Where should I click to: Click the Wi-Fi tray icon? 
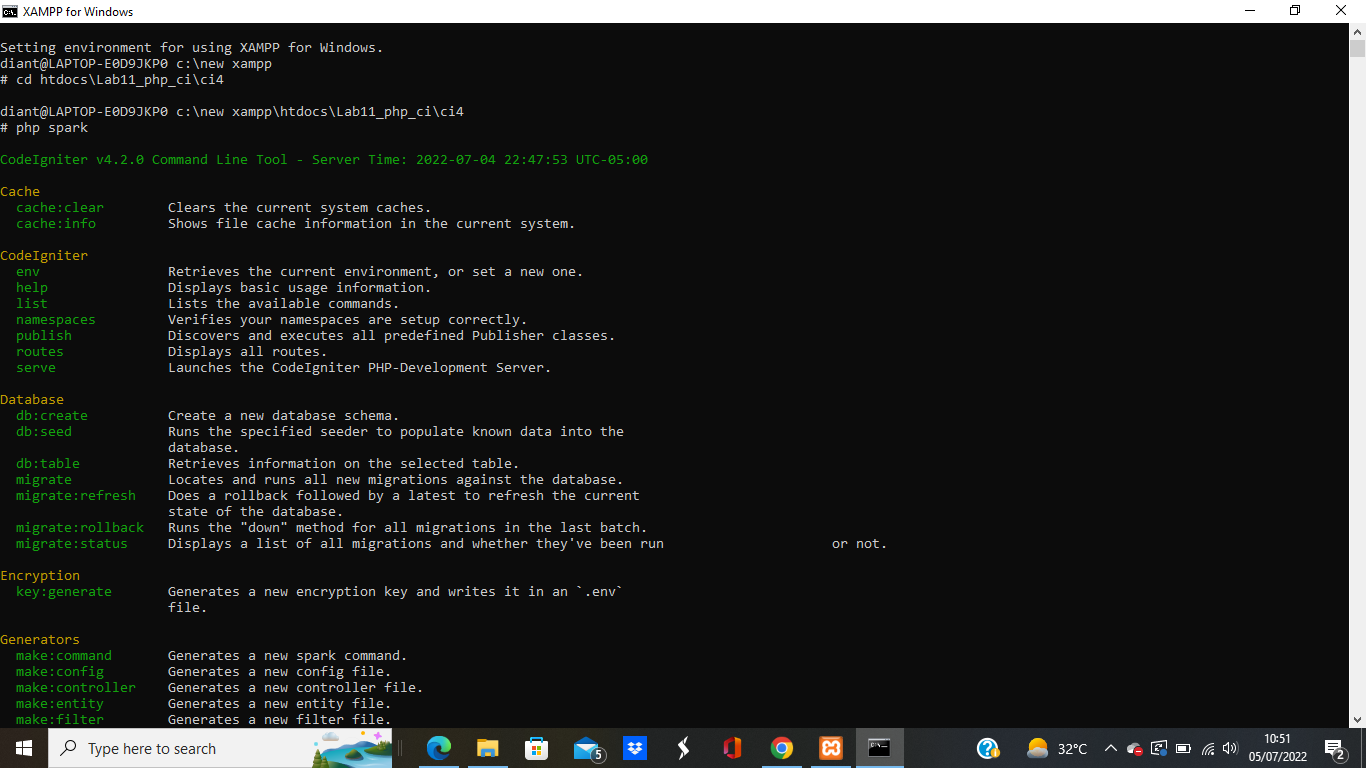click(x=1209, y=748)
